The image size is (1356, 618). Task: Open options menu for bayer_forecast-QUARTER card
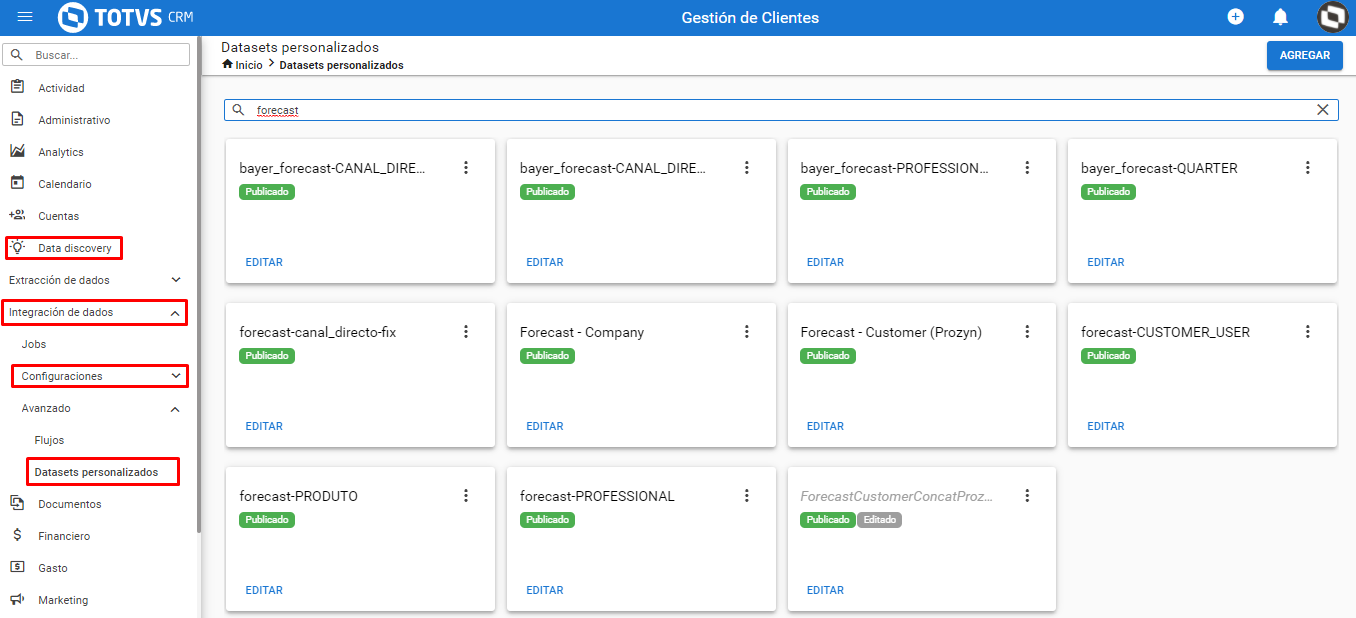tap(1307, 168)
